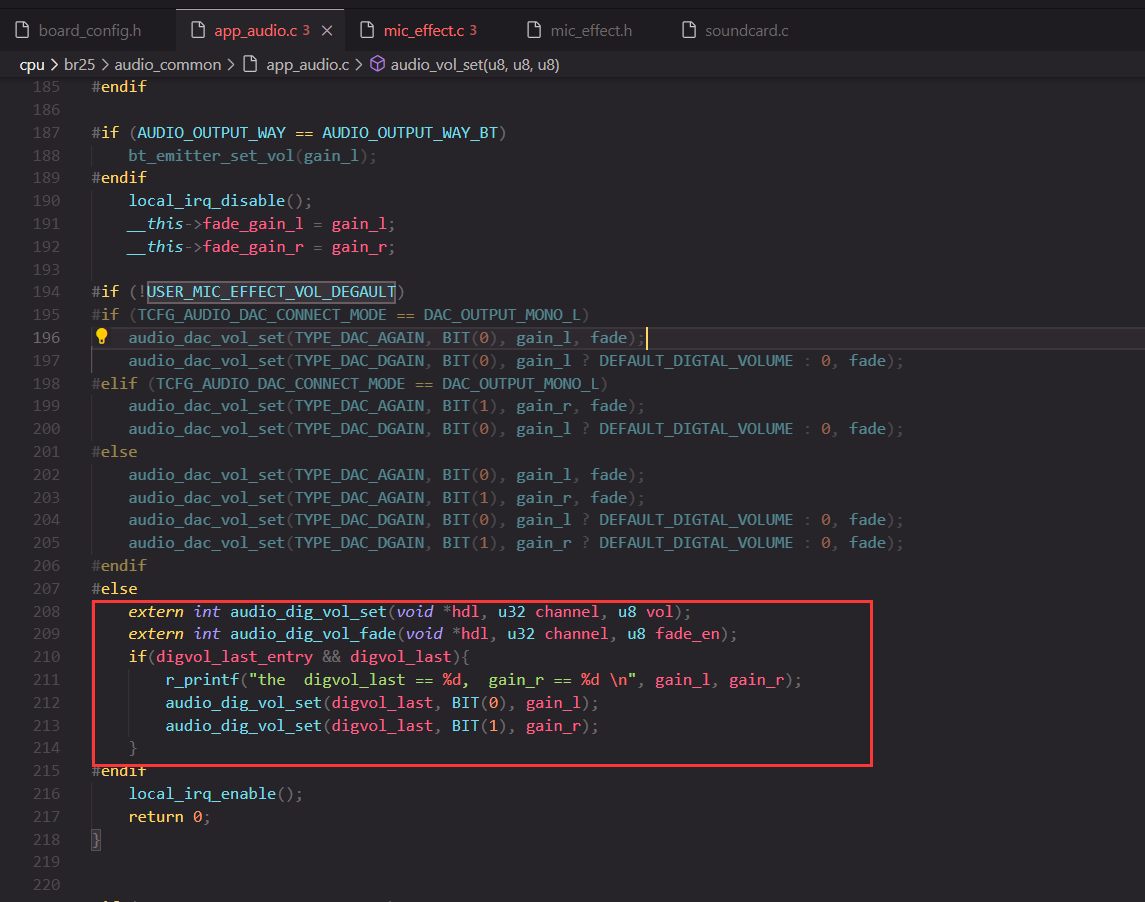Click the lightbulb quick-fix icon on line 196
Viewport: 1145px width, 902px height.
102,337
